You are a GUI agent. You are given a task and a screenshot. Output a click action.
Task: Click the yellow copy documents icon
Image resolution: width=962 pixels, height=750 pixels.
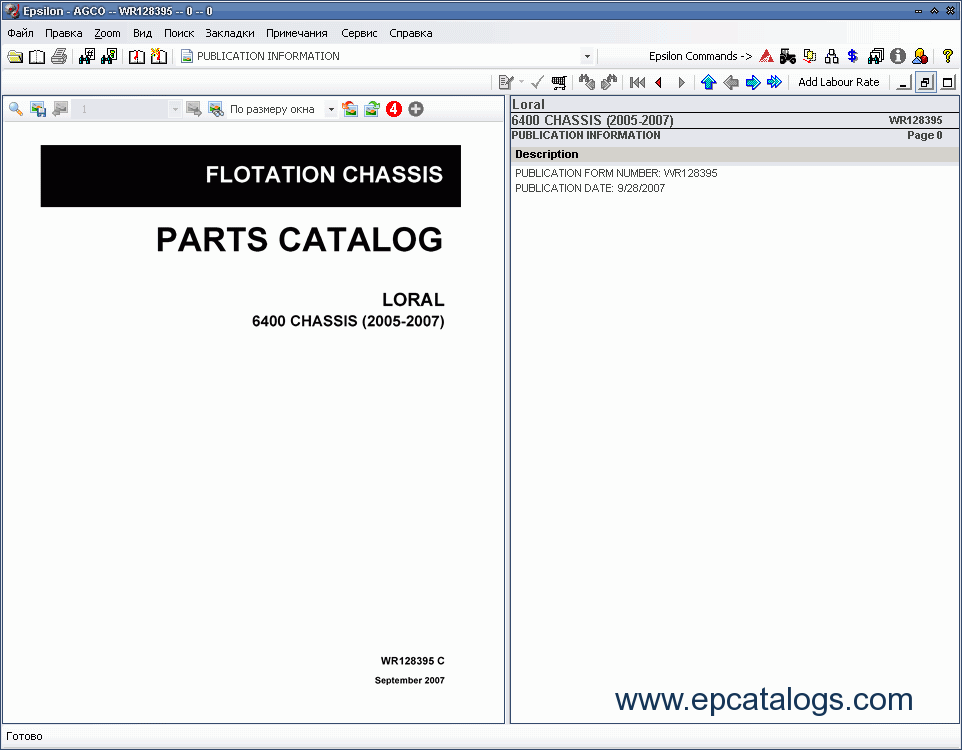click(810, 56)
